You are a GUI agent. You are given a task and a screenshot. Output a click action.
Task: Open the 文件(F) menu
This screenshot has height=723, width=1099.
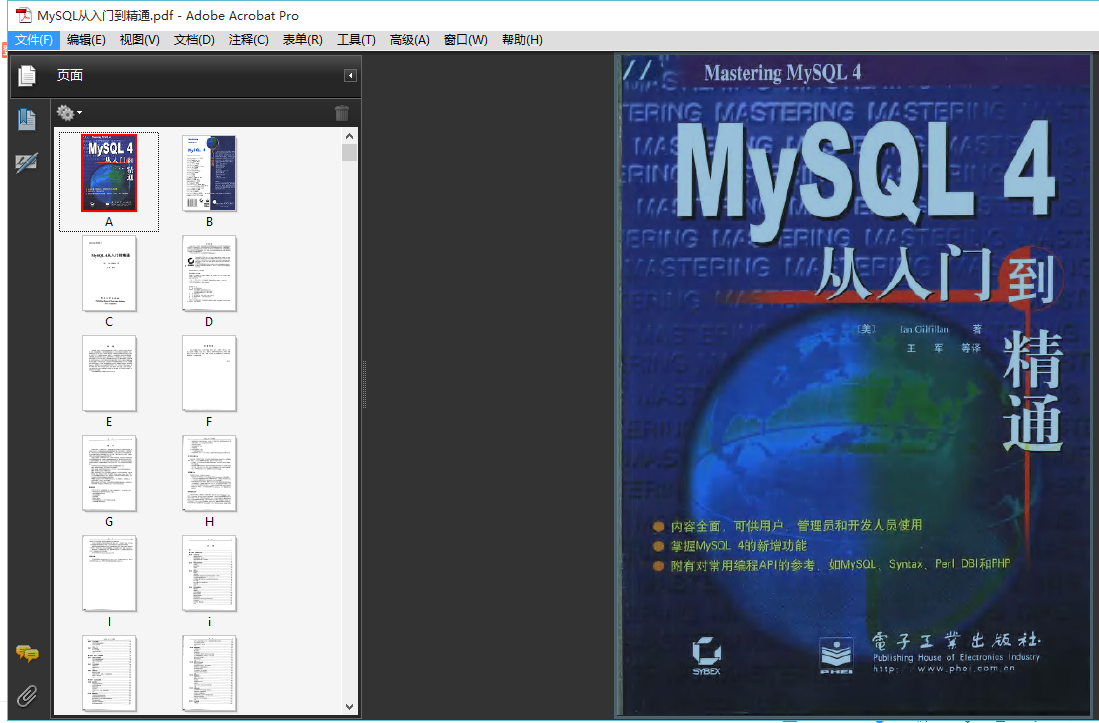click(34, 40)
